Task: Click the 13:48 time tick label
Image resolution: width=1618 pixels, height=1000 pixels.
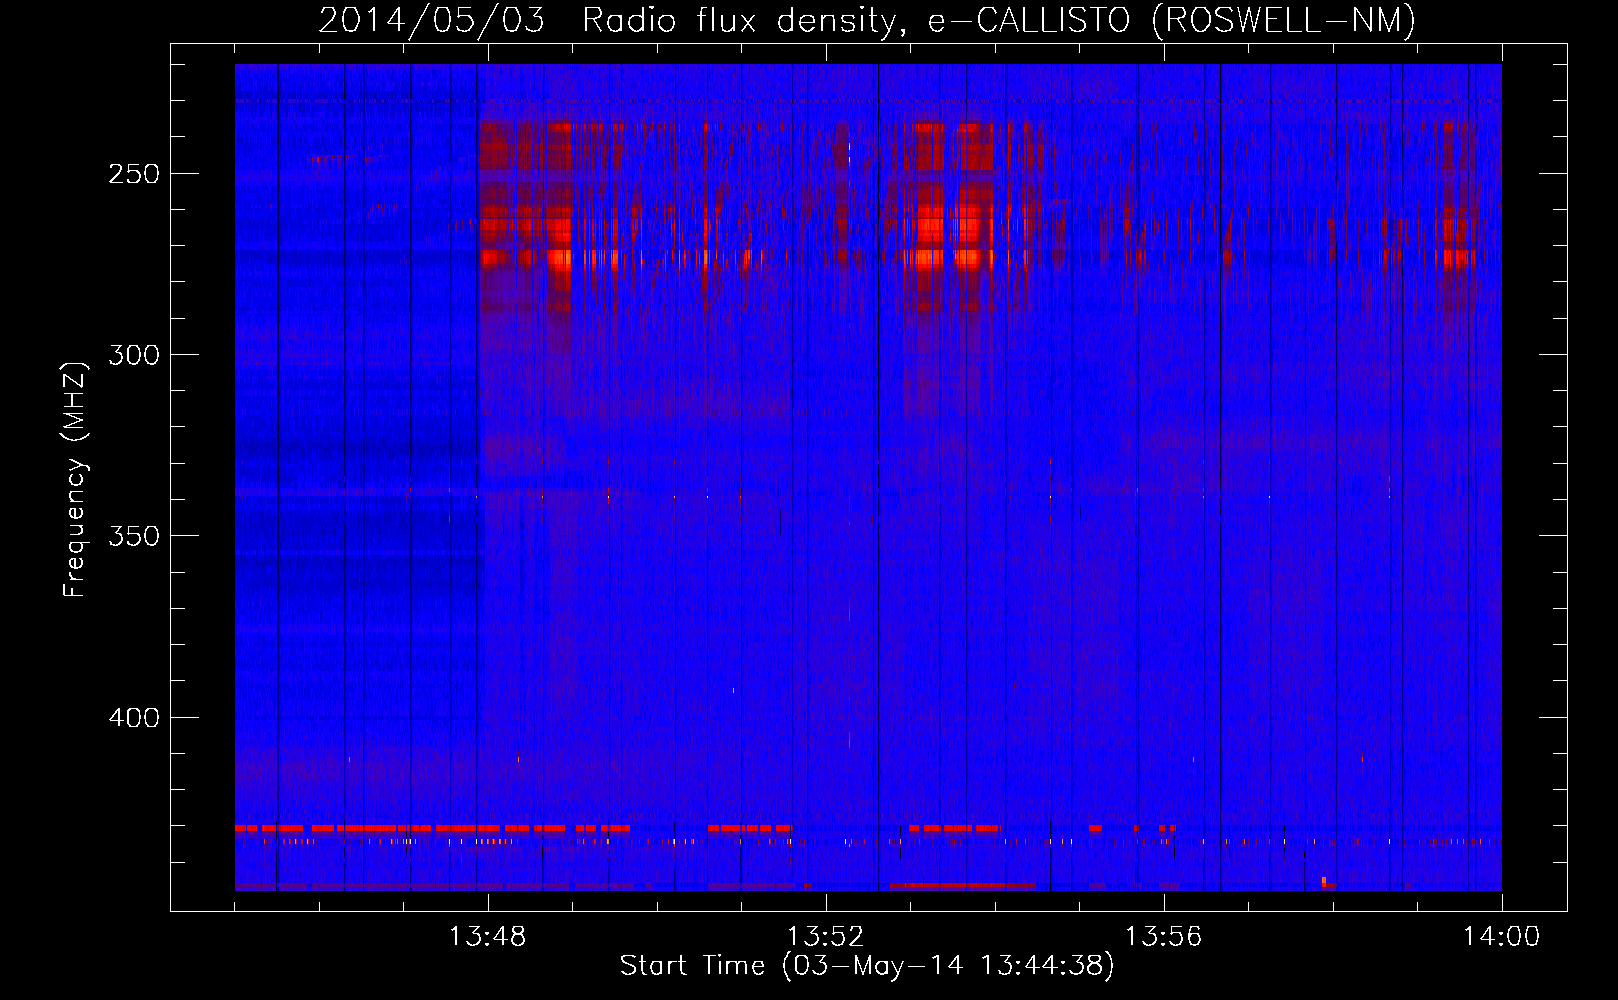Action: [x=488, y=937]
